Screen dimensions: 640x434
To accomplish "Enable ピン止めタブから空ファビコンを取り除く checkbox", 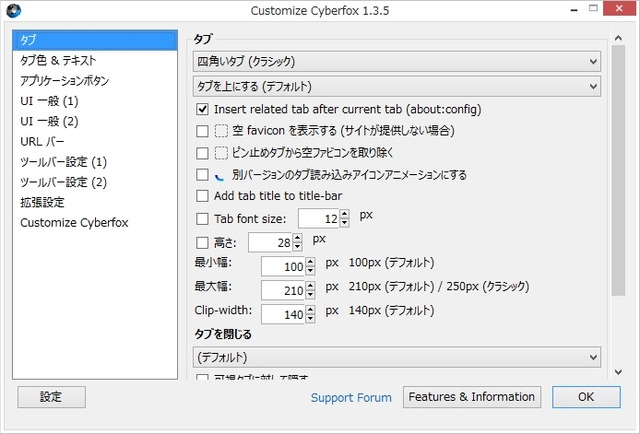I will [x=202, y=153].
